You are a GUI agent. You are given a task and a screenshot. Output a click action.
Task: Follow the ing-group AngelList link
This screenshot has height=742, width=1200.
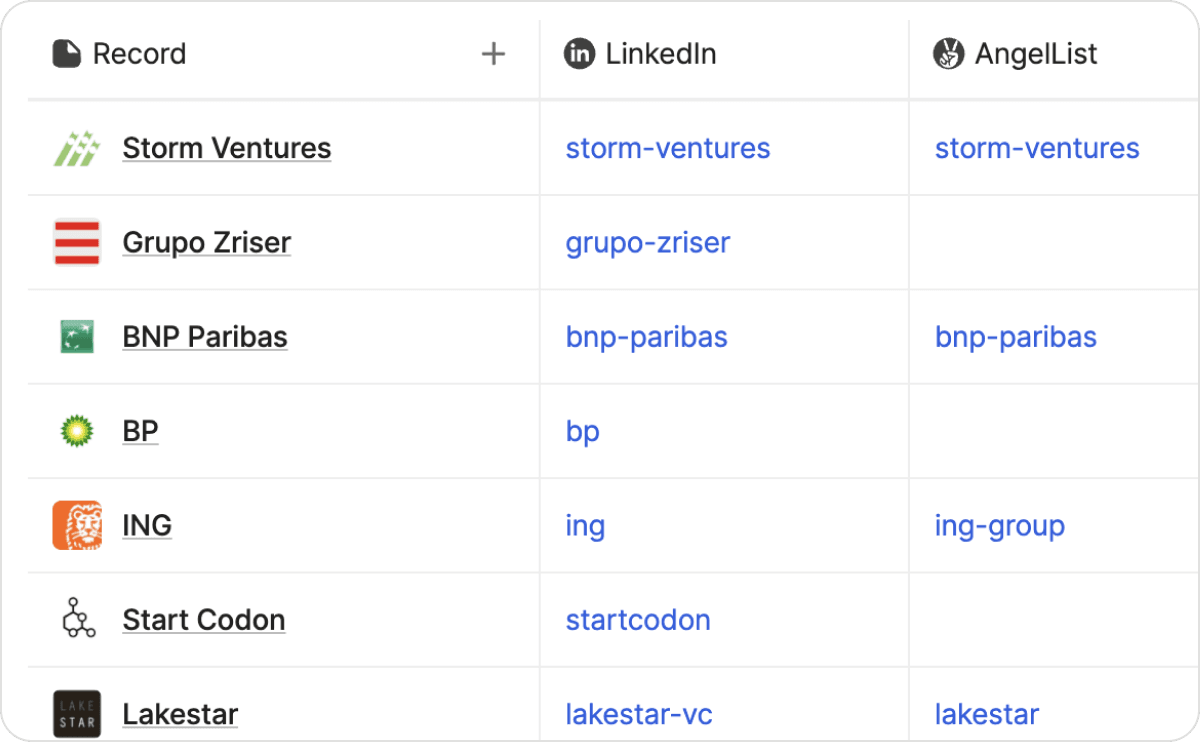[999, 525]
